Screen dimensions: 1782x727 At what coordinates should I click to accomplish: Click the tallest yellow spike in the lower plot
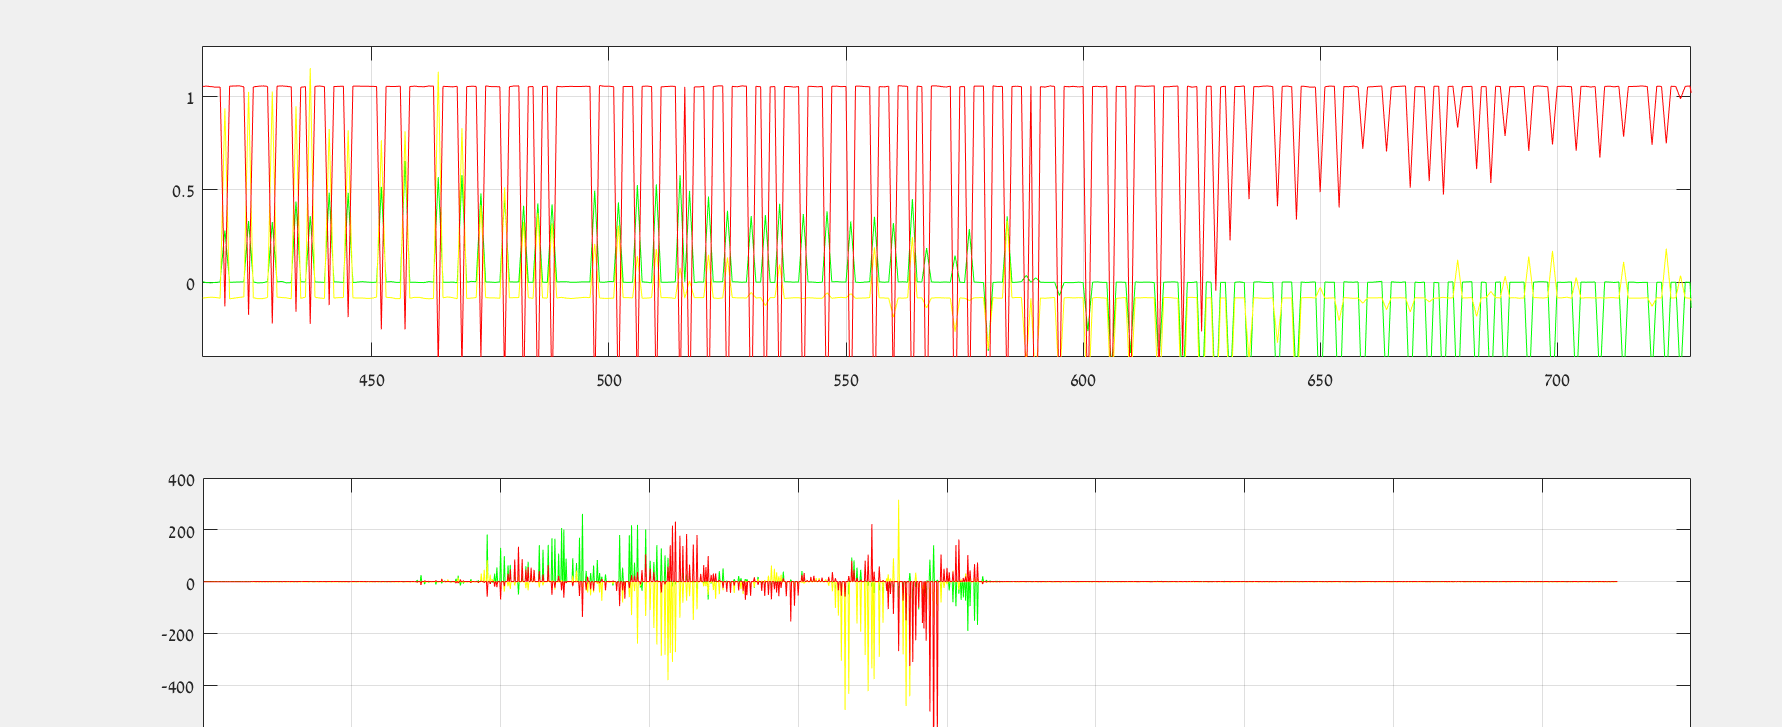[x=898, y=503]
